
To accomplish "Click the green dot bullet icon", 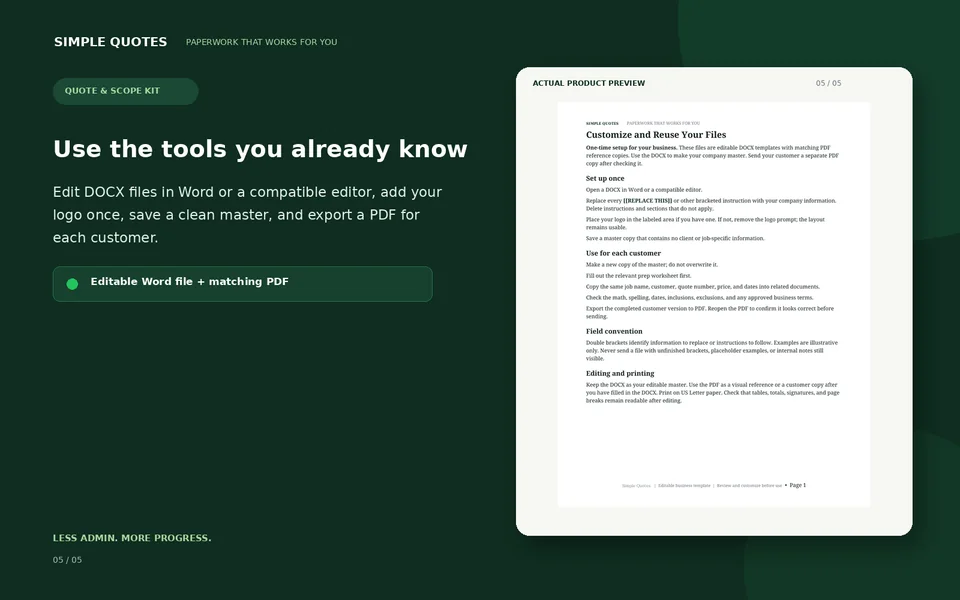I will coord(72,284).
